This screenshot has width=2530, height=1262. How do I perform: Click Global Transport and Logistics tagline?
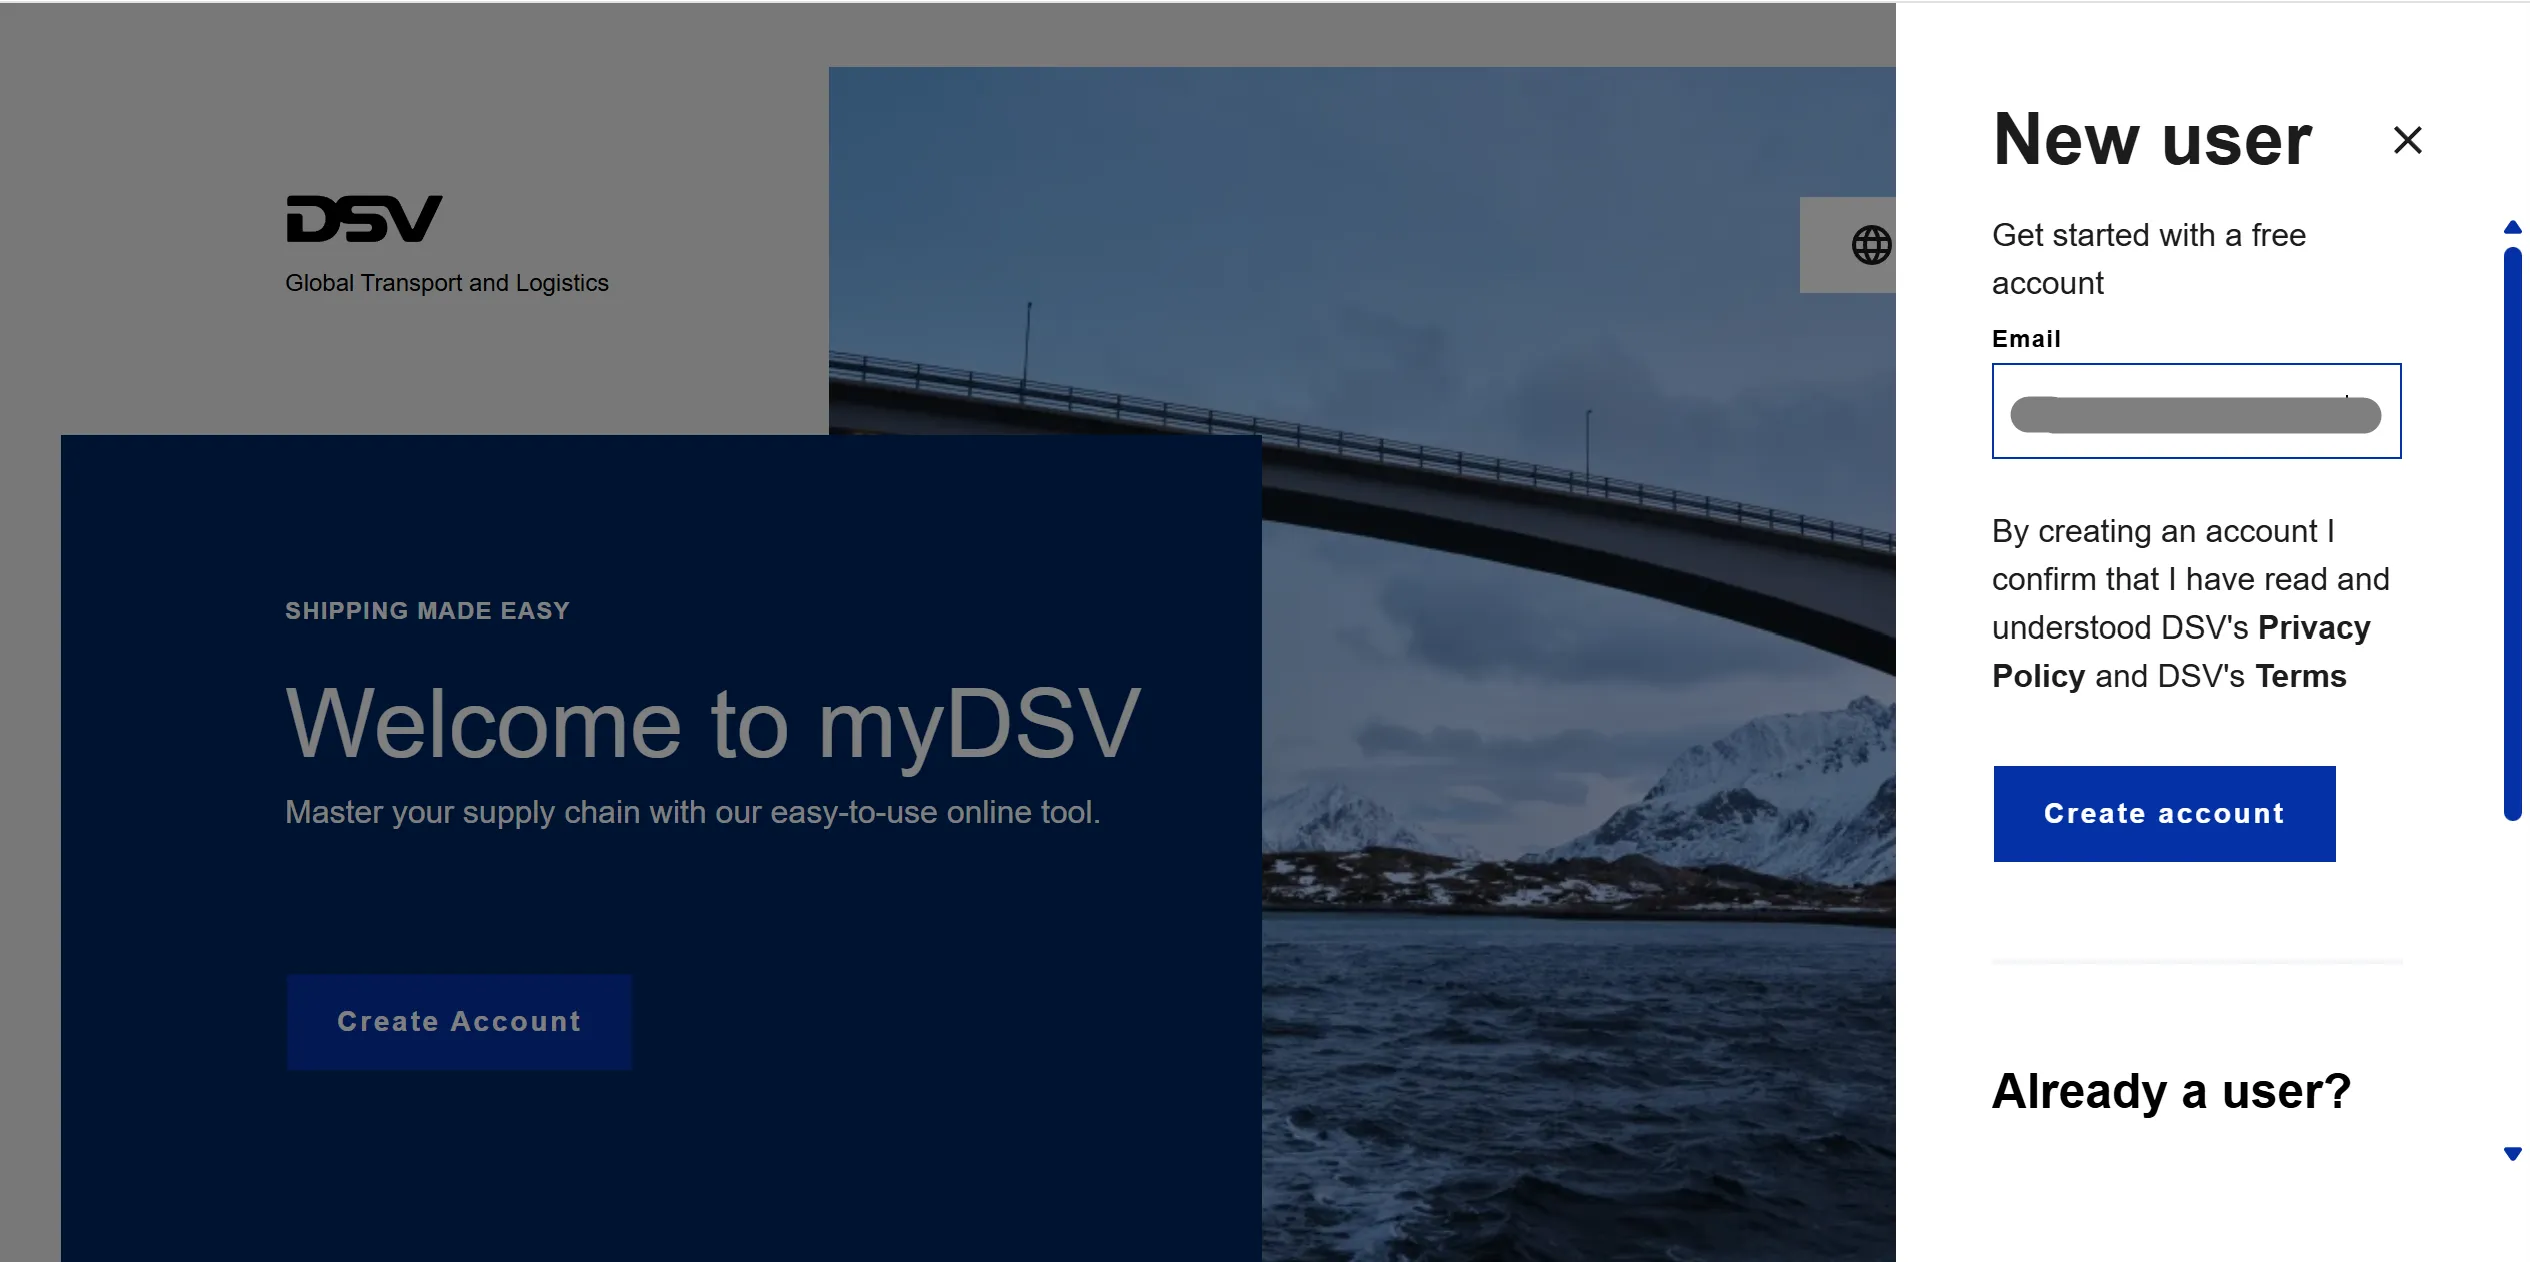tap(446, 283)
